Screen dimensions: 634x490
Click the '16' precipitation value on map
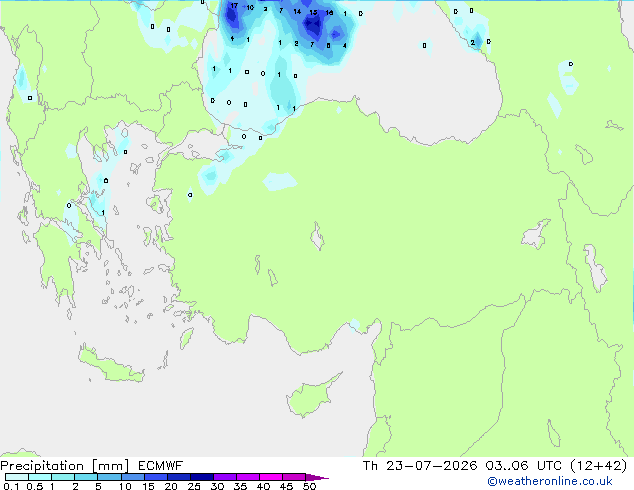point(330,13)
